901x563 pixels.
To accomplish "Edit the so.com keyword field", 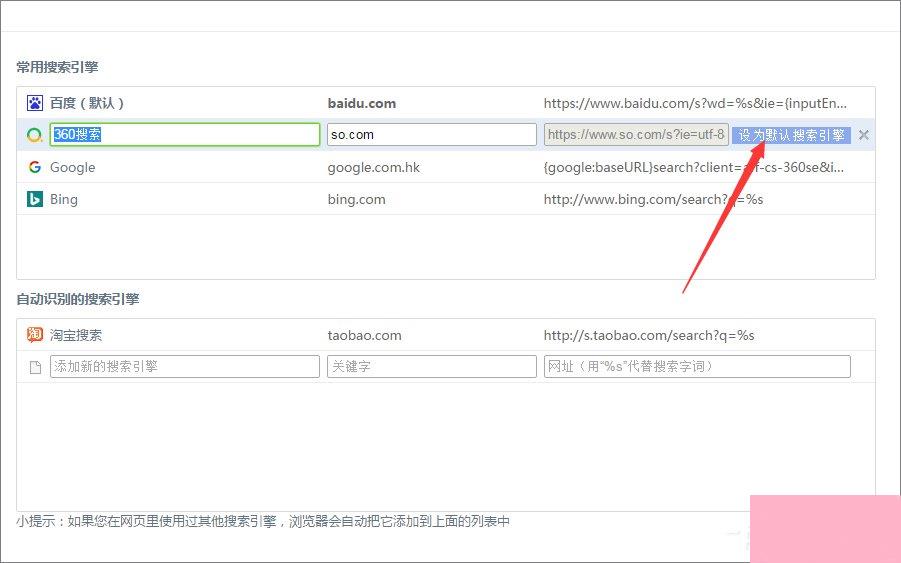I will [x=432, y=134].
